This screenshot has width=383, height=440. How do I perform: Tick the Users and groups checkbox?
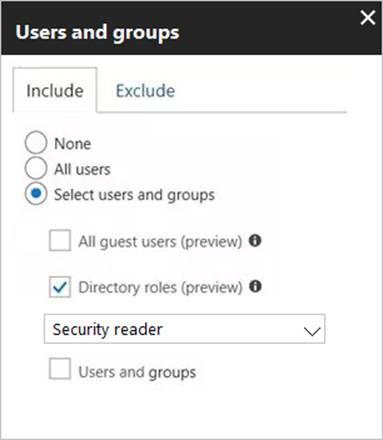[60, 369]
